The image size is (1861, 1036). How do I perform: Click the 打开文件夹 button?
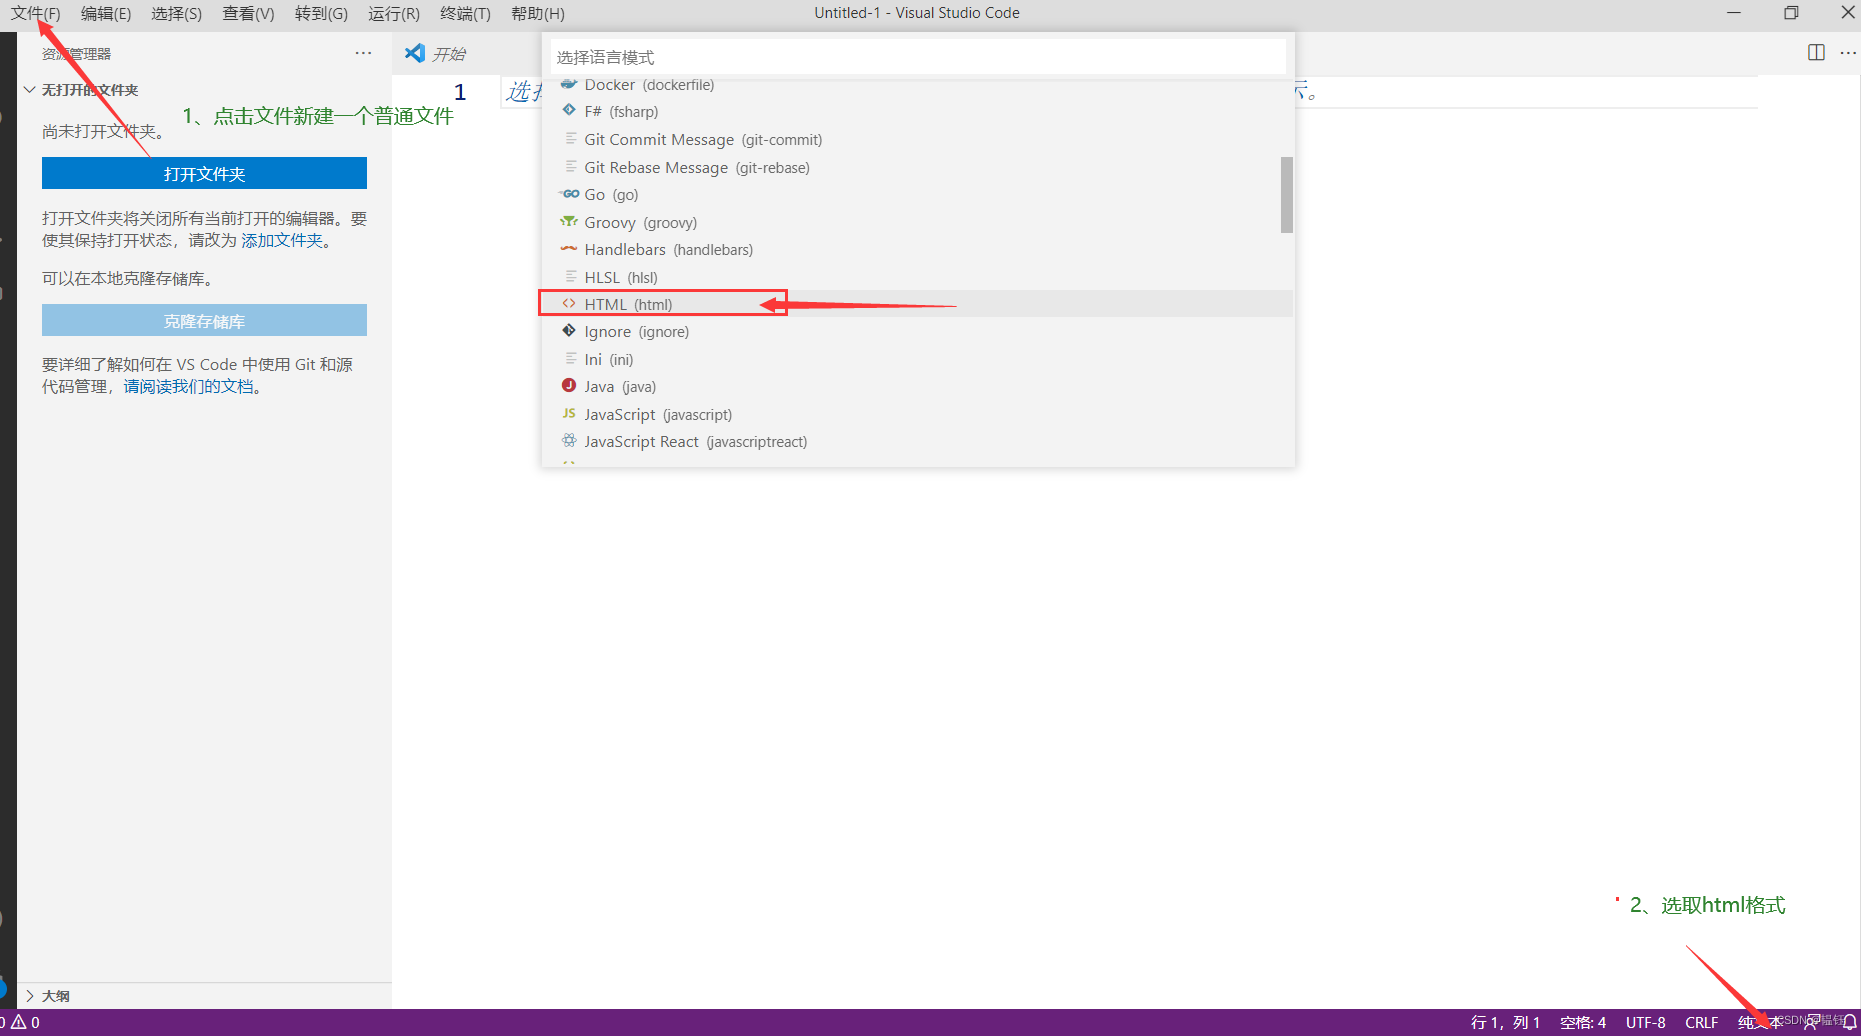(204, 173)
